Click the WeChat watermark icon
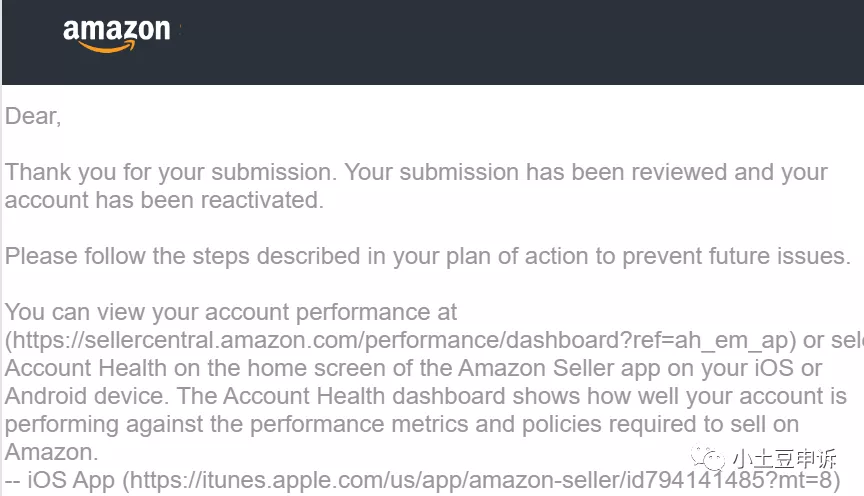The image size is (864, 496). click(715, 459)
